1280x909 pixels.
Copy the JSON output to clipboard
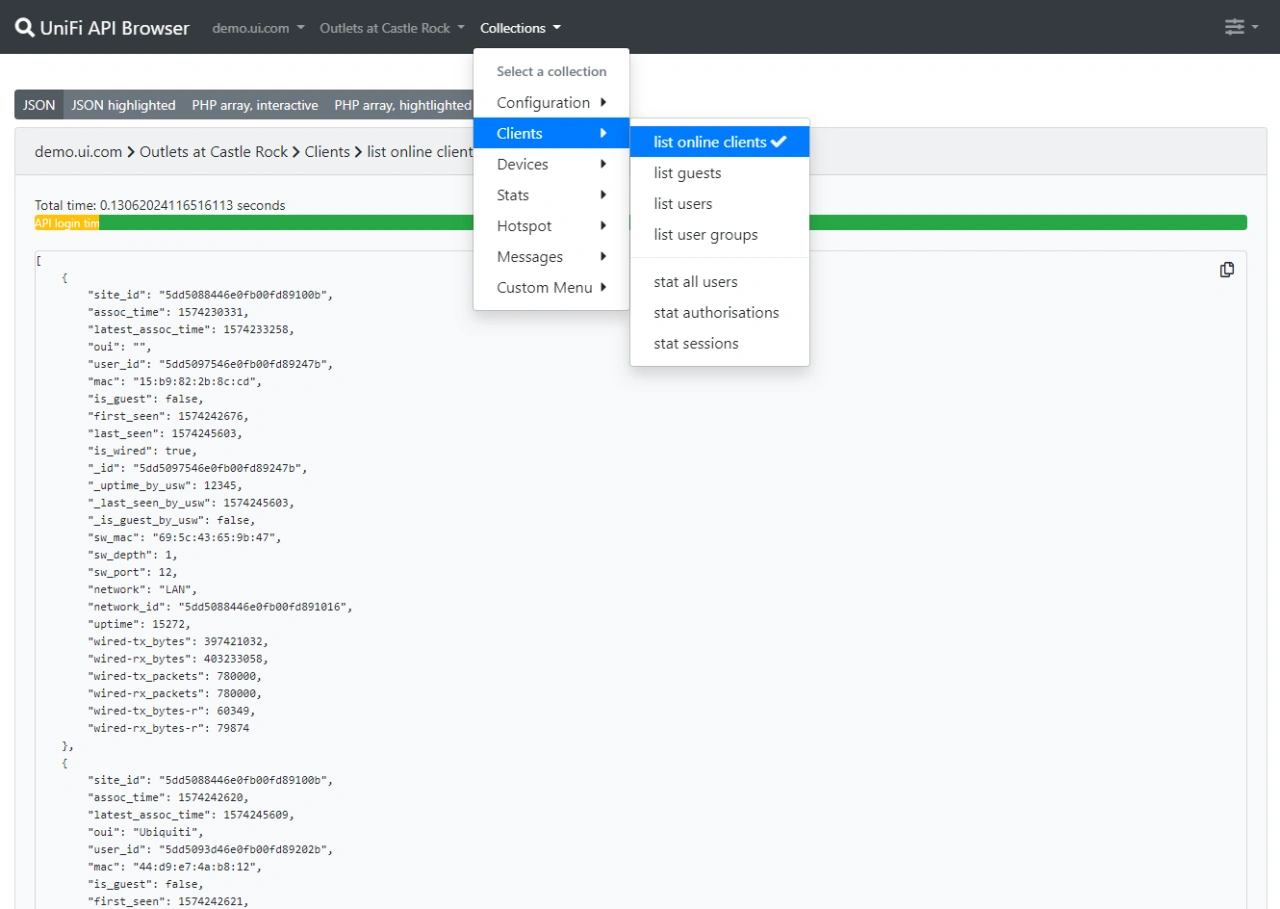click(x=1227, y=270)
